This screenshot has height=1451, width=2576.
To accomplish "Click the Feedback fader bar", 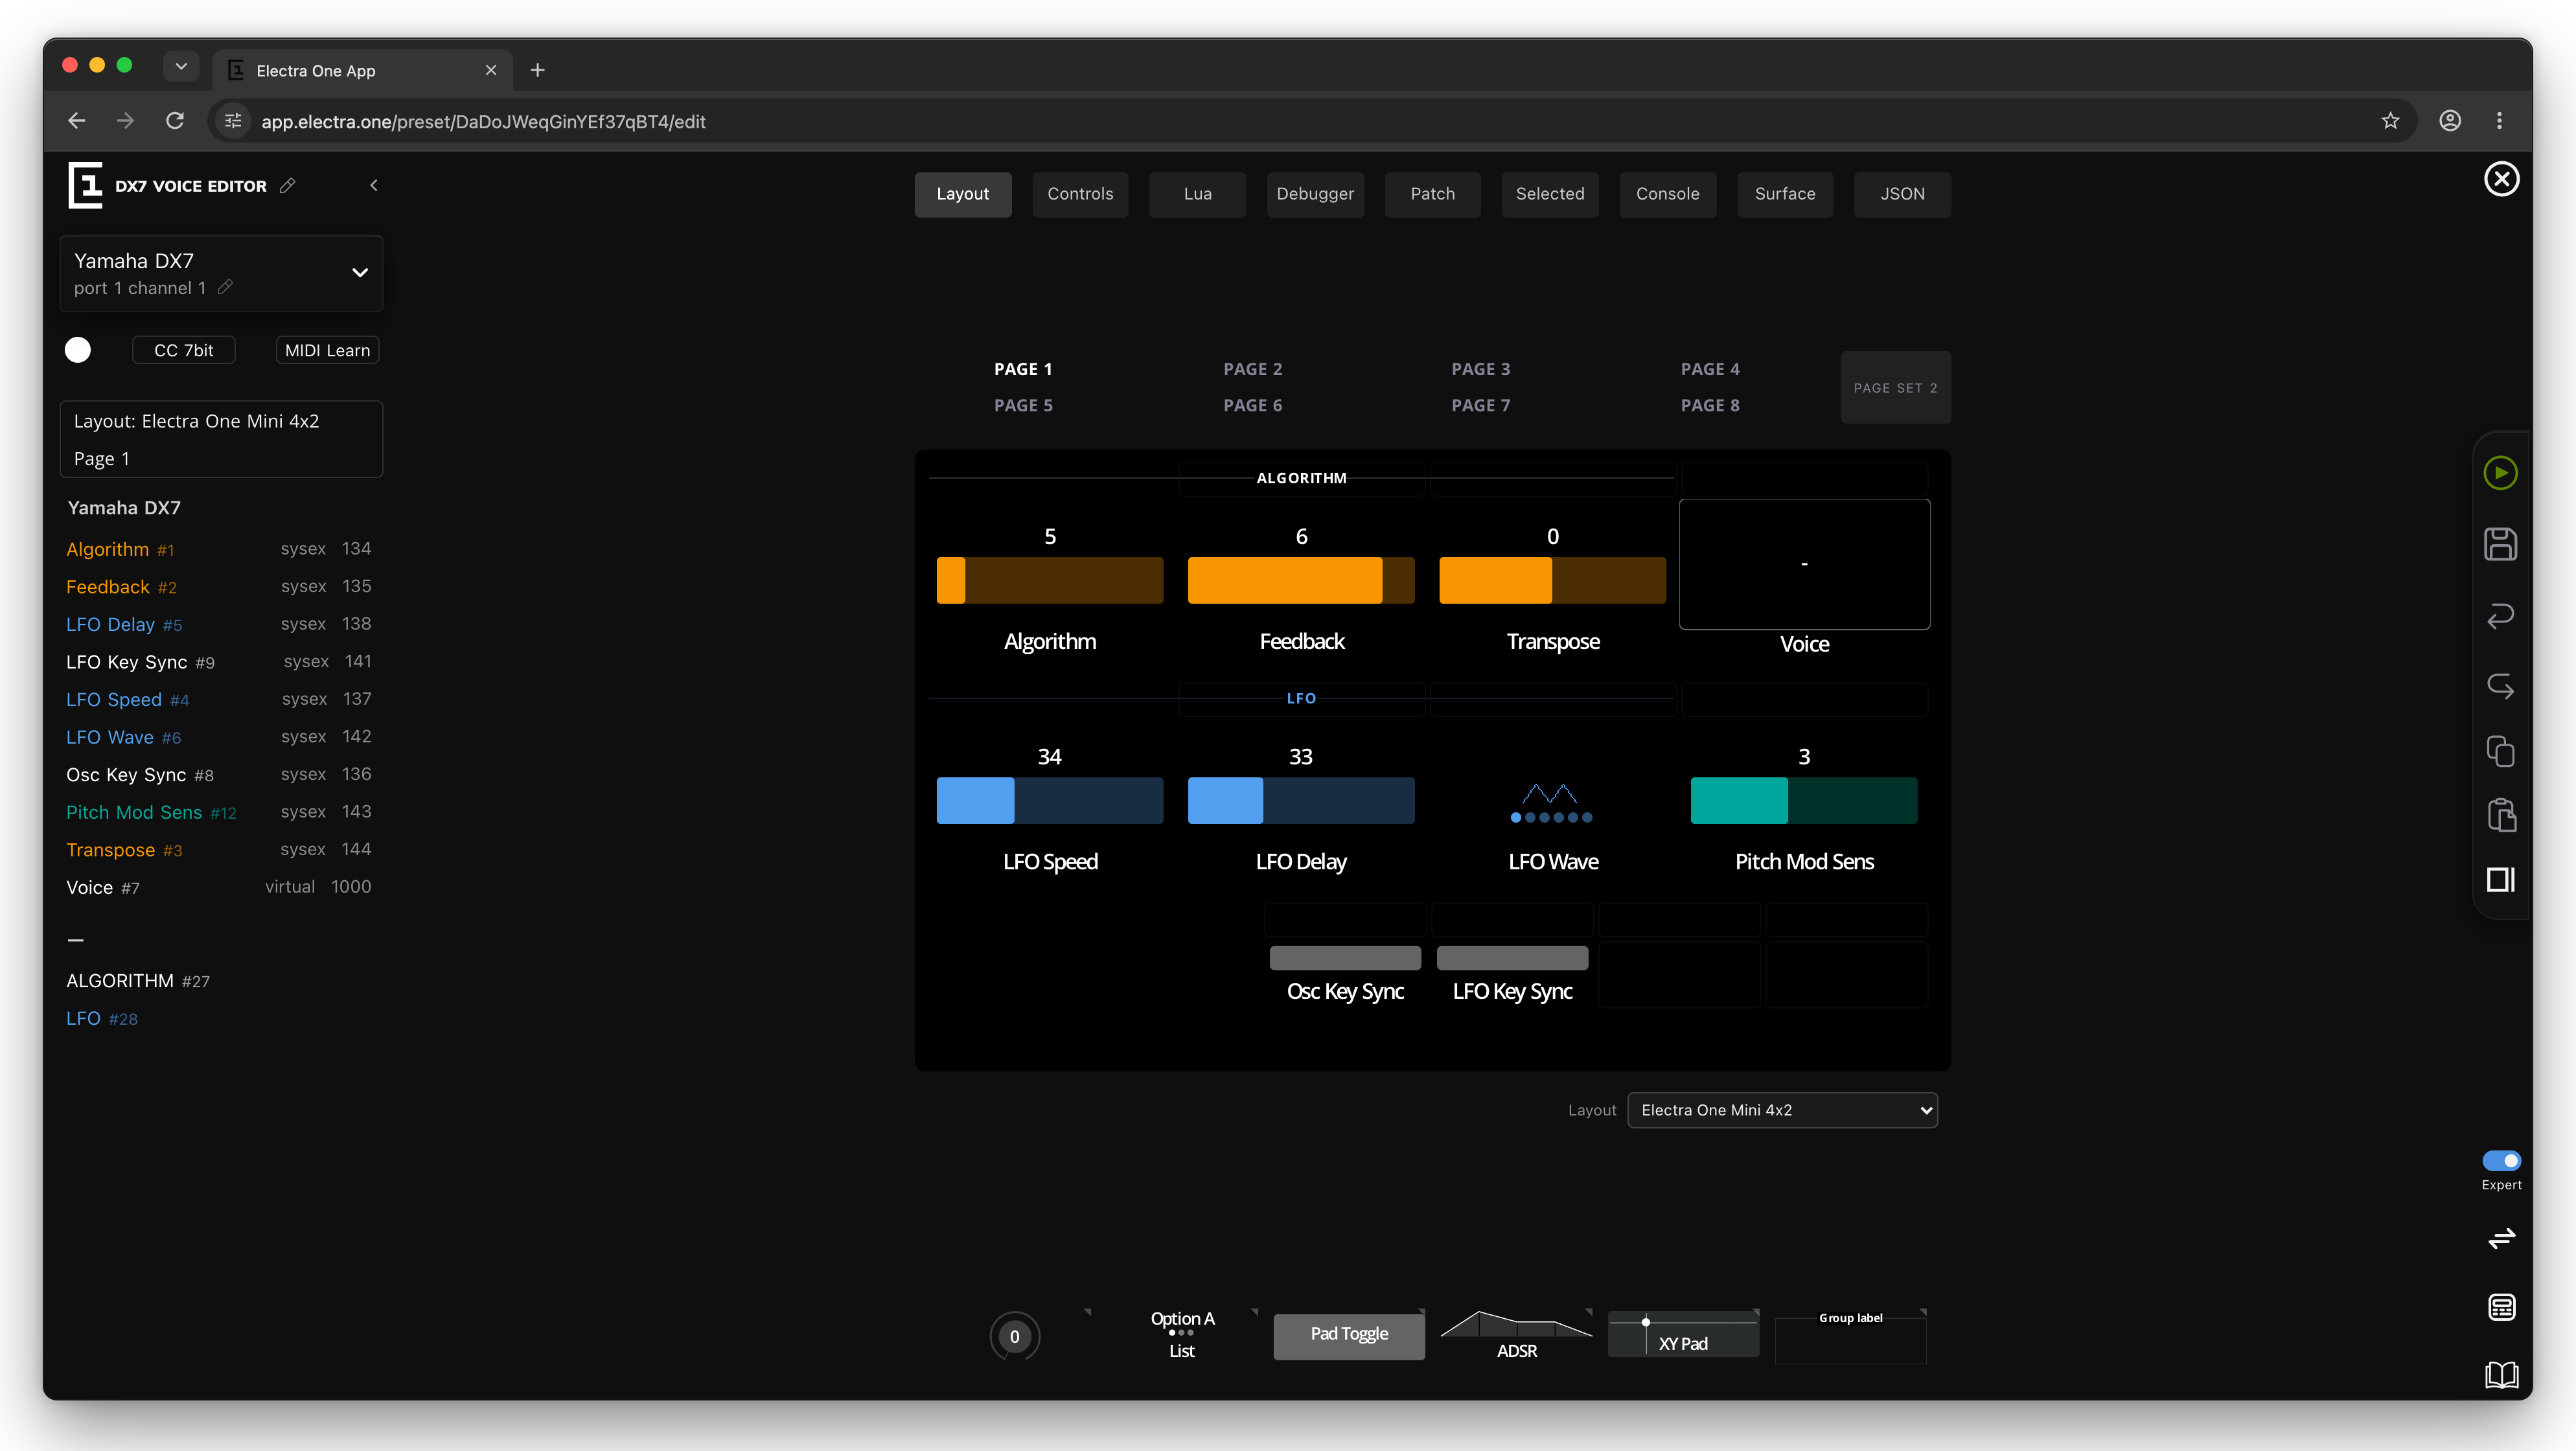I will point(1301,580).
